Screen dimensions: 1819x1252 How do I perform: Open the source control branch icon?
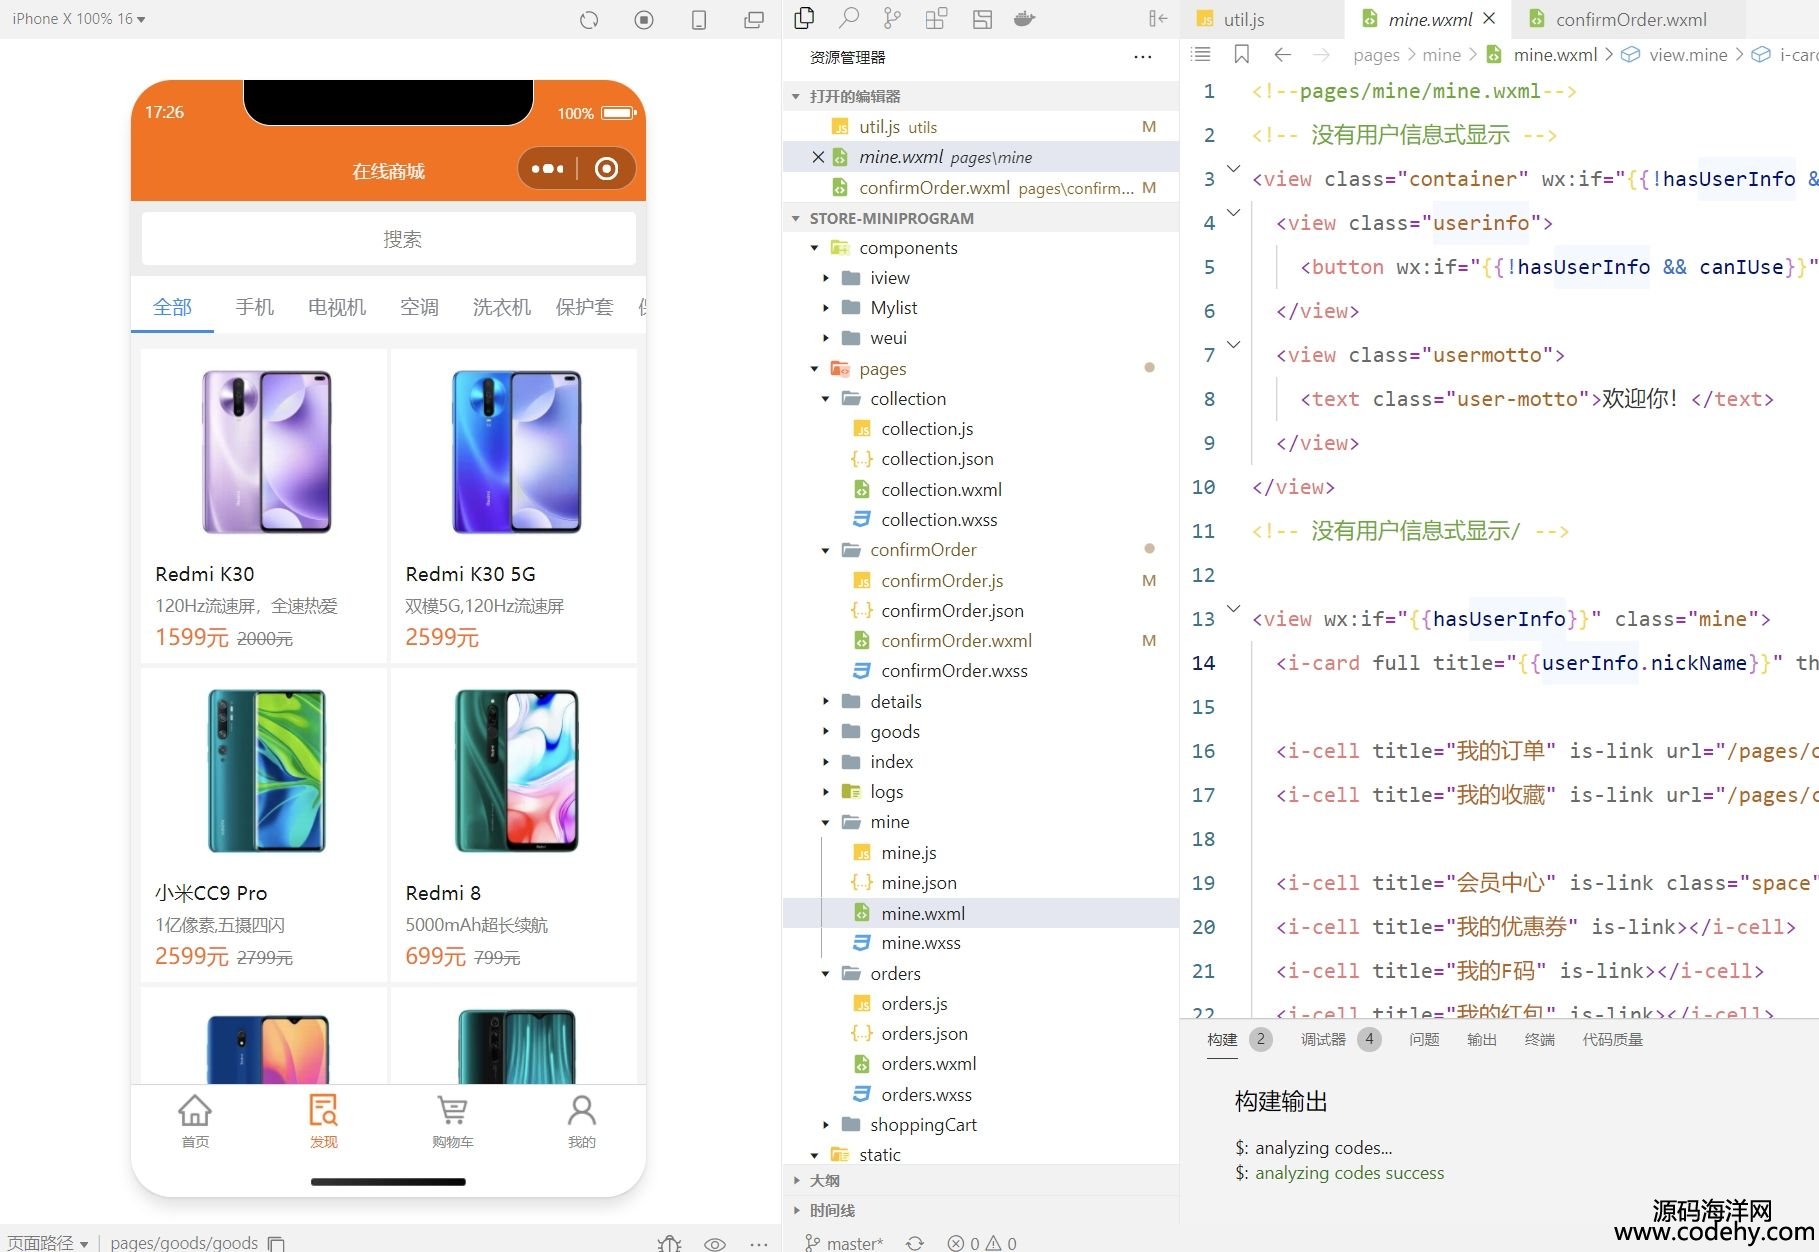point(892,18)
